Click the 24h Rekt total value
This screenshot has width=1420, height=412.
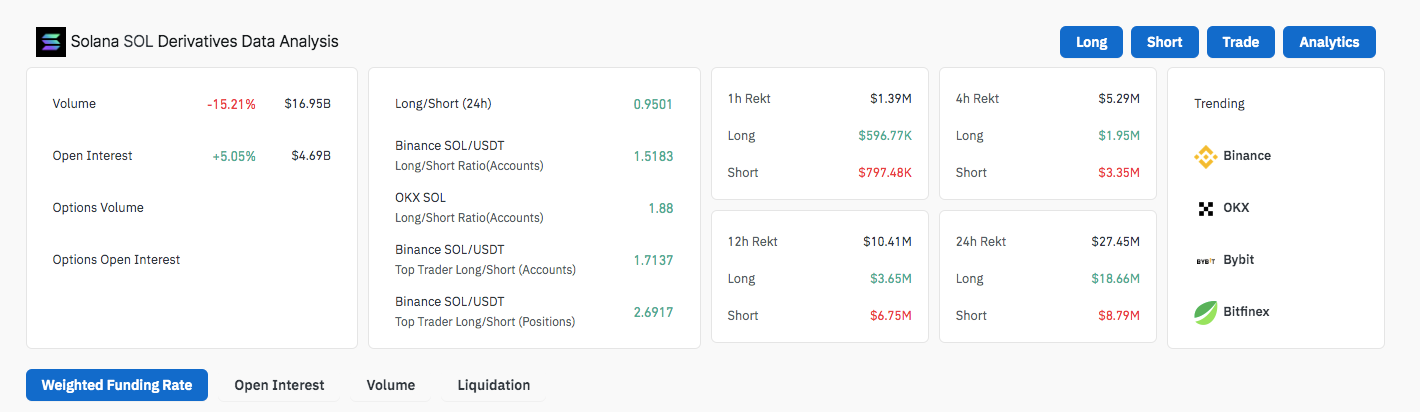[1115, 241]
